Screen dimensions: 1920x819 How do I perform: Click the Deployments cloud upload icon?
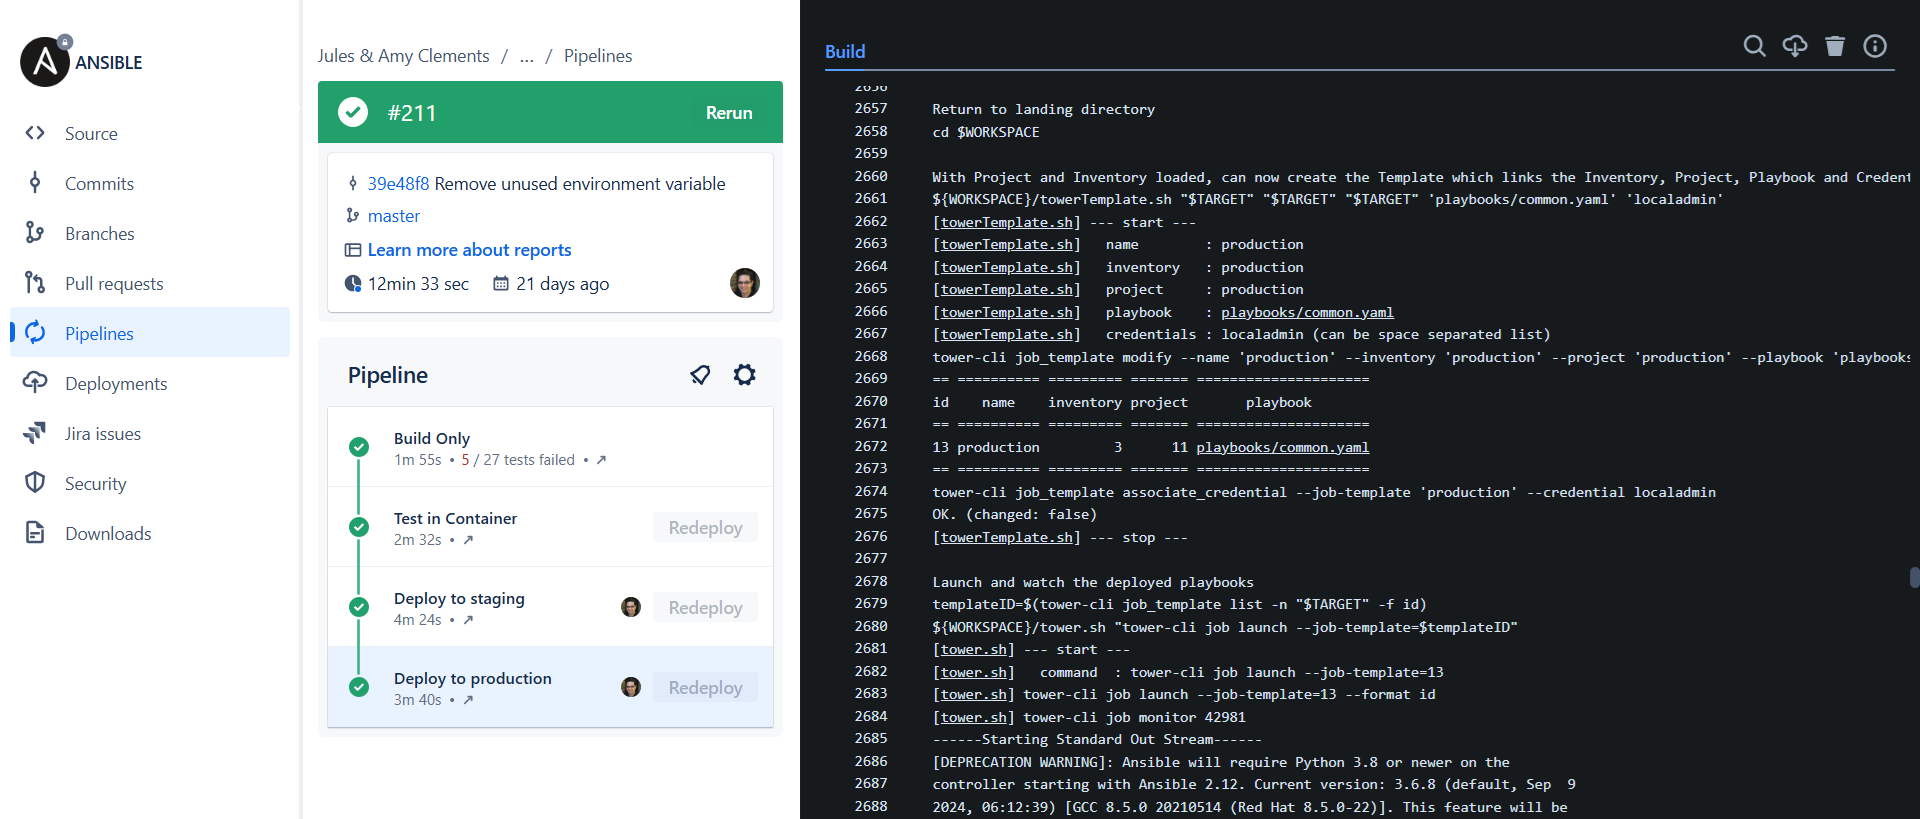(x=35, y=382)
